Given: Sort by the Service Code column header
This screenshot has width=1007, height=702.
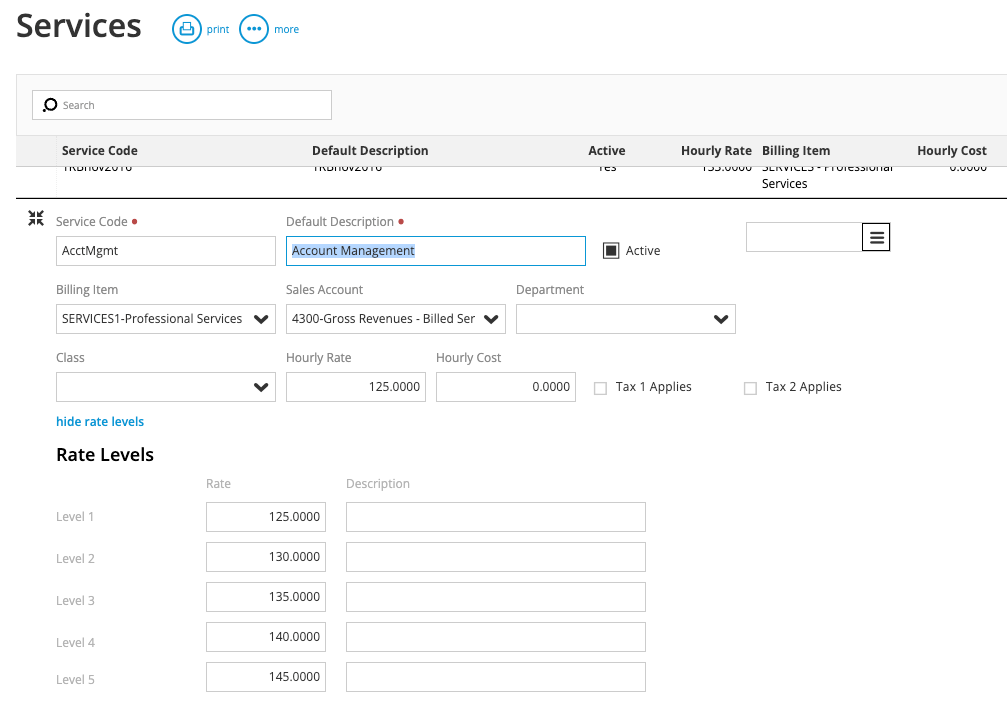Looking at the screenshot, I should coord(99,150).
